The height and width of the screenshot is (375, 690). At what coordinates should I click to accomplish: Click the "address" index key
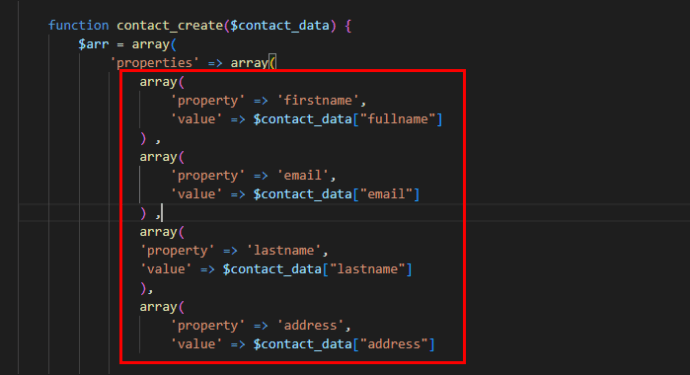tap(394, 344)
